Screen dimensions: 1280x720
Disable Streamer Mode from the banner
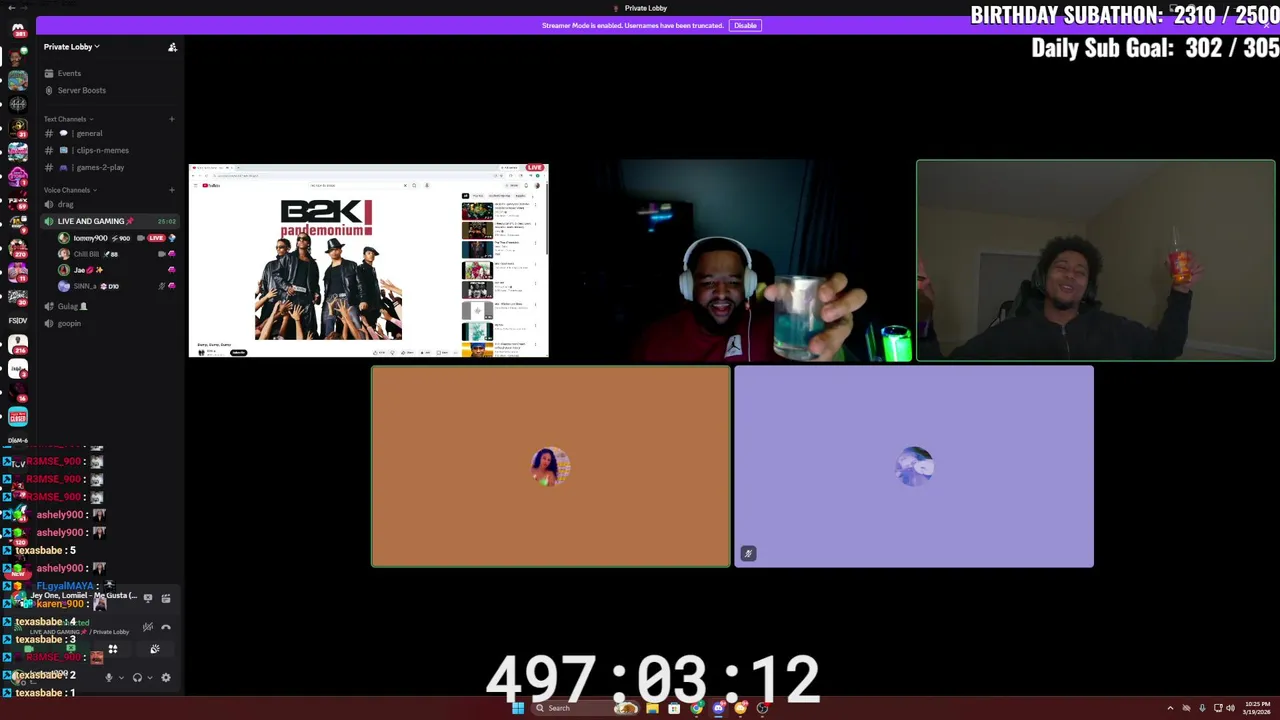coord(745,25)
